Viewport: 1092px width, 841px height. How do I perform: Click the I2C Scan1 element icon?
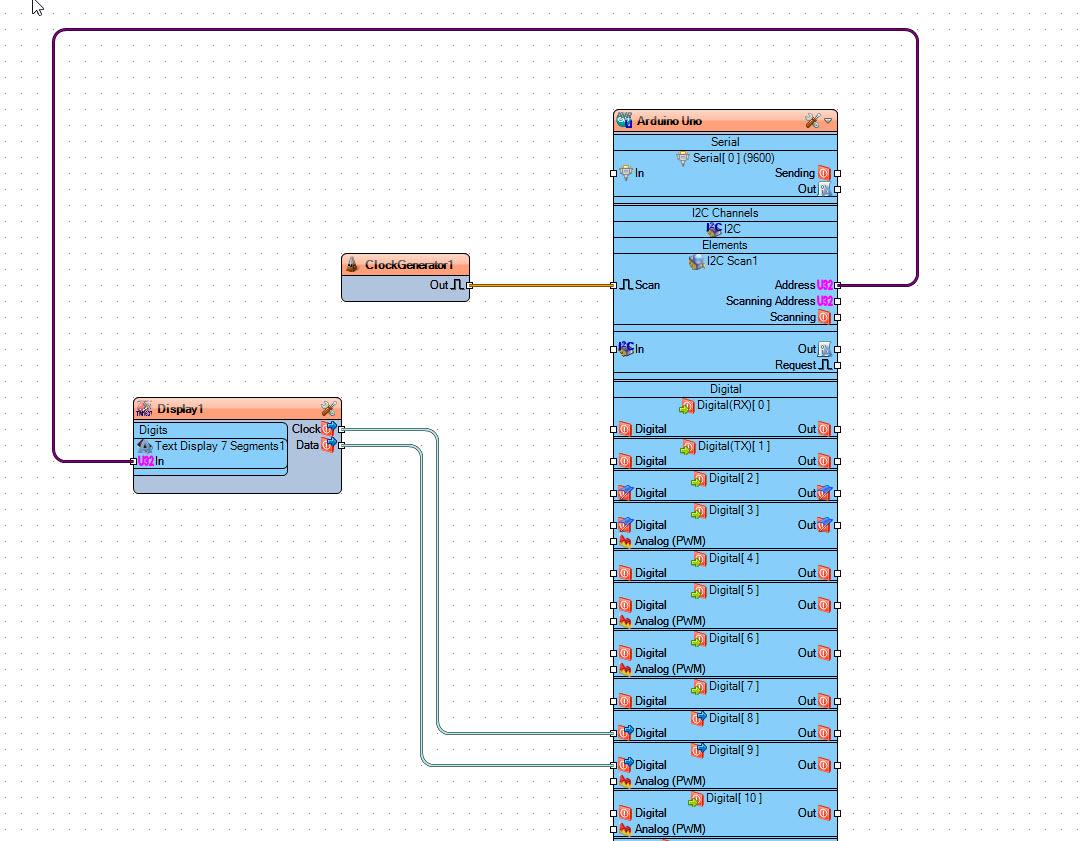pyautogui.click(x=696, y=262)
